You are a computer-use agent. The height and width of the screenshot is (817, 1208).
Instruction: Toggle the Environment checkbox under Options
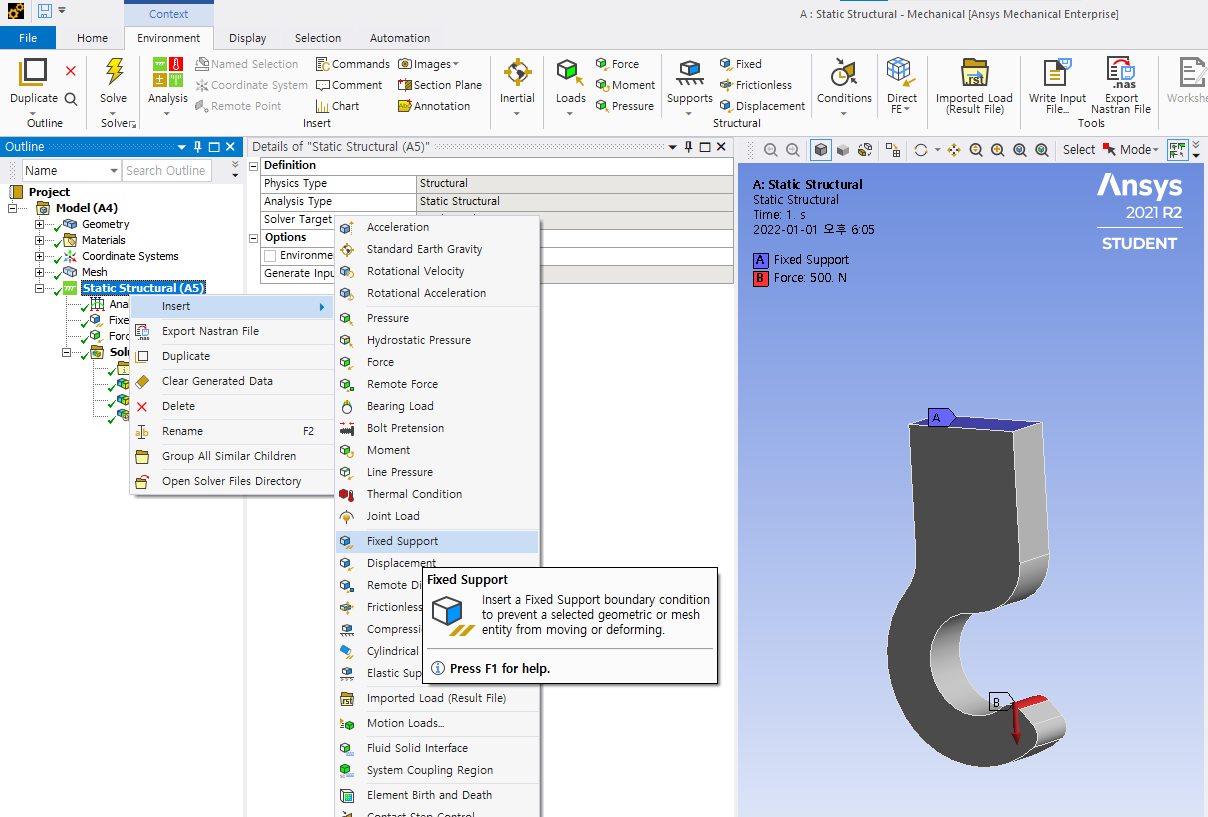(x=269, y=256)
